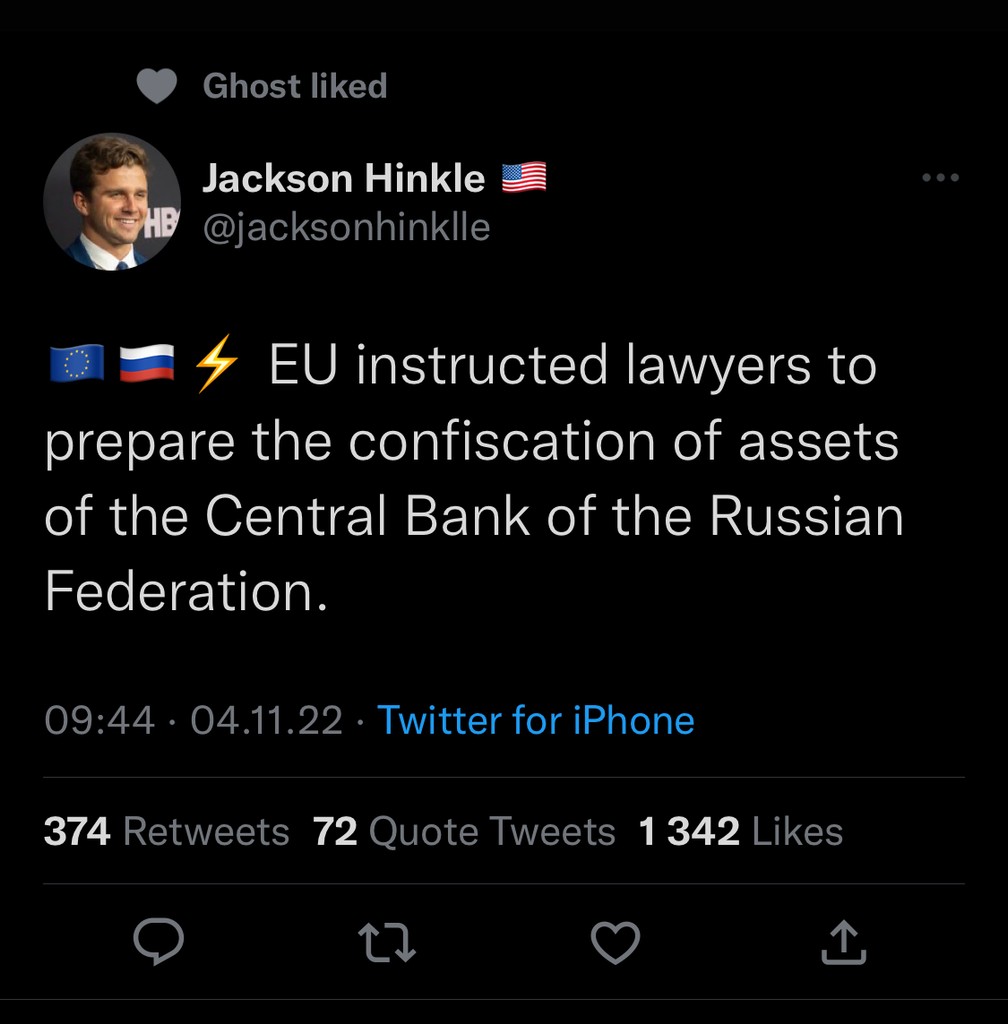Click the small heart beside Ghost liked
Screen dimensions: 1008x1024
point(156,87)
